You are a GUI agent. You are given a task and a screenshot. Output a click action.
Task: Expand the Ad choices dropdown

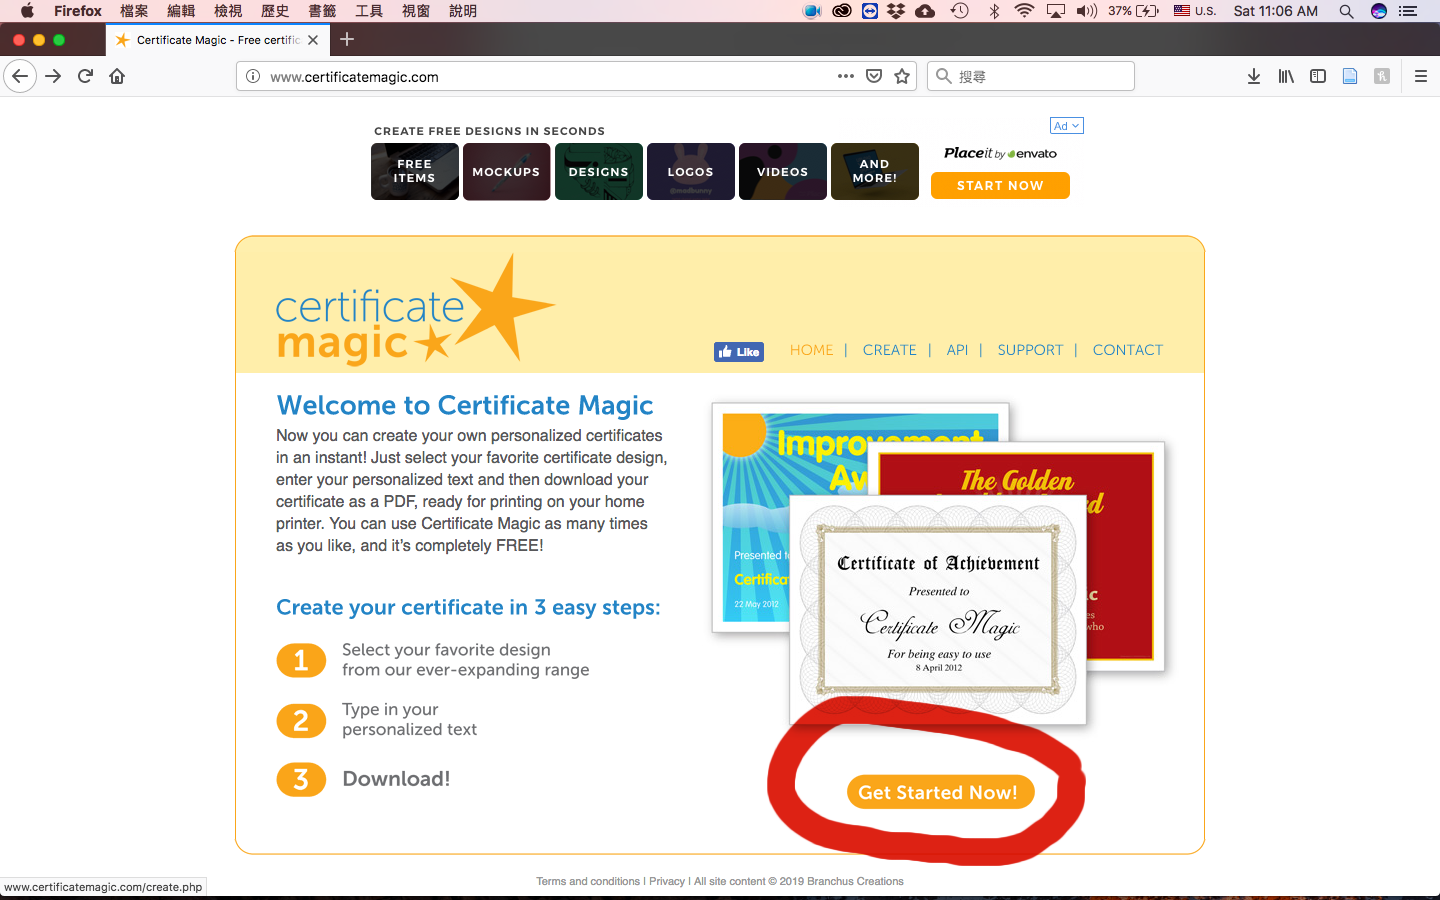tap(1066, 126)
